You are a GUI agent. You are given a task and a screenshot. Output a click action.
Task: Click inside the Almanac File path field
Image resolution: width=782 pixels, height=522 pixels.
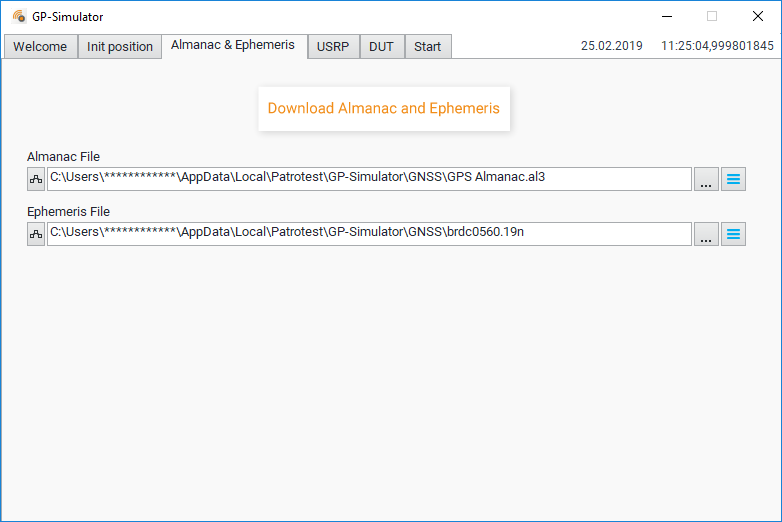point(369,179)
